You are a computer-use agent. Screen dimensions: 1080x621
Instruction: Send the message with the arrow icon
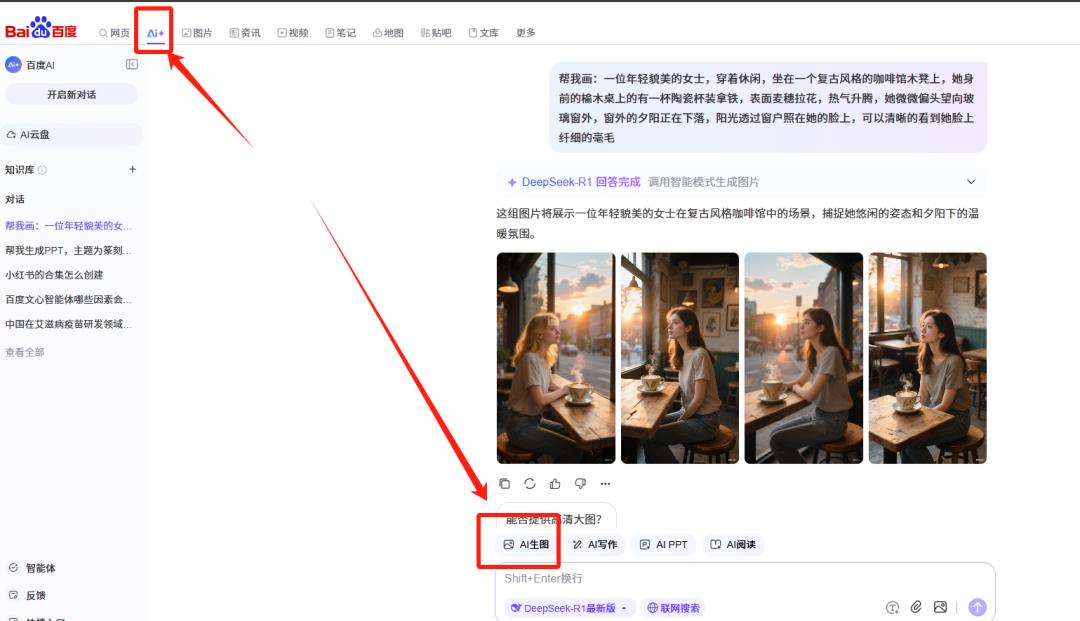point(977,608)
